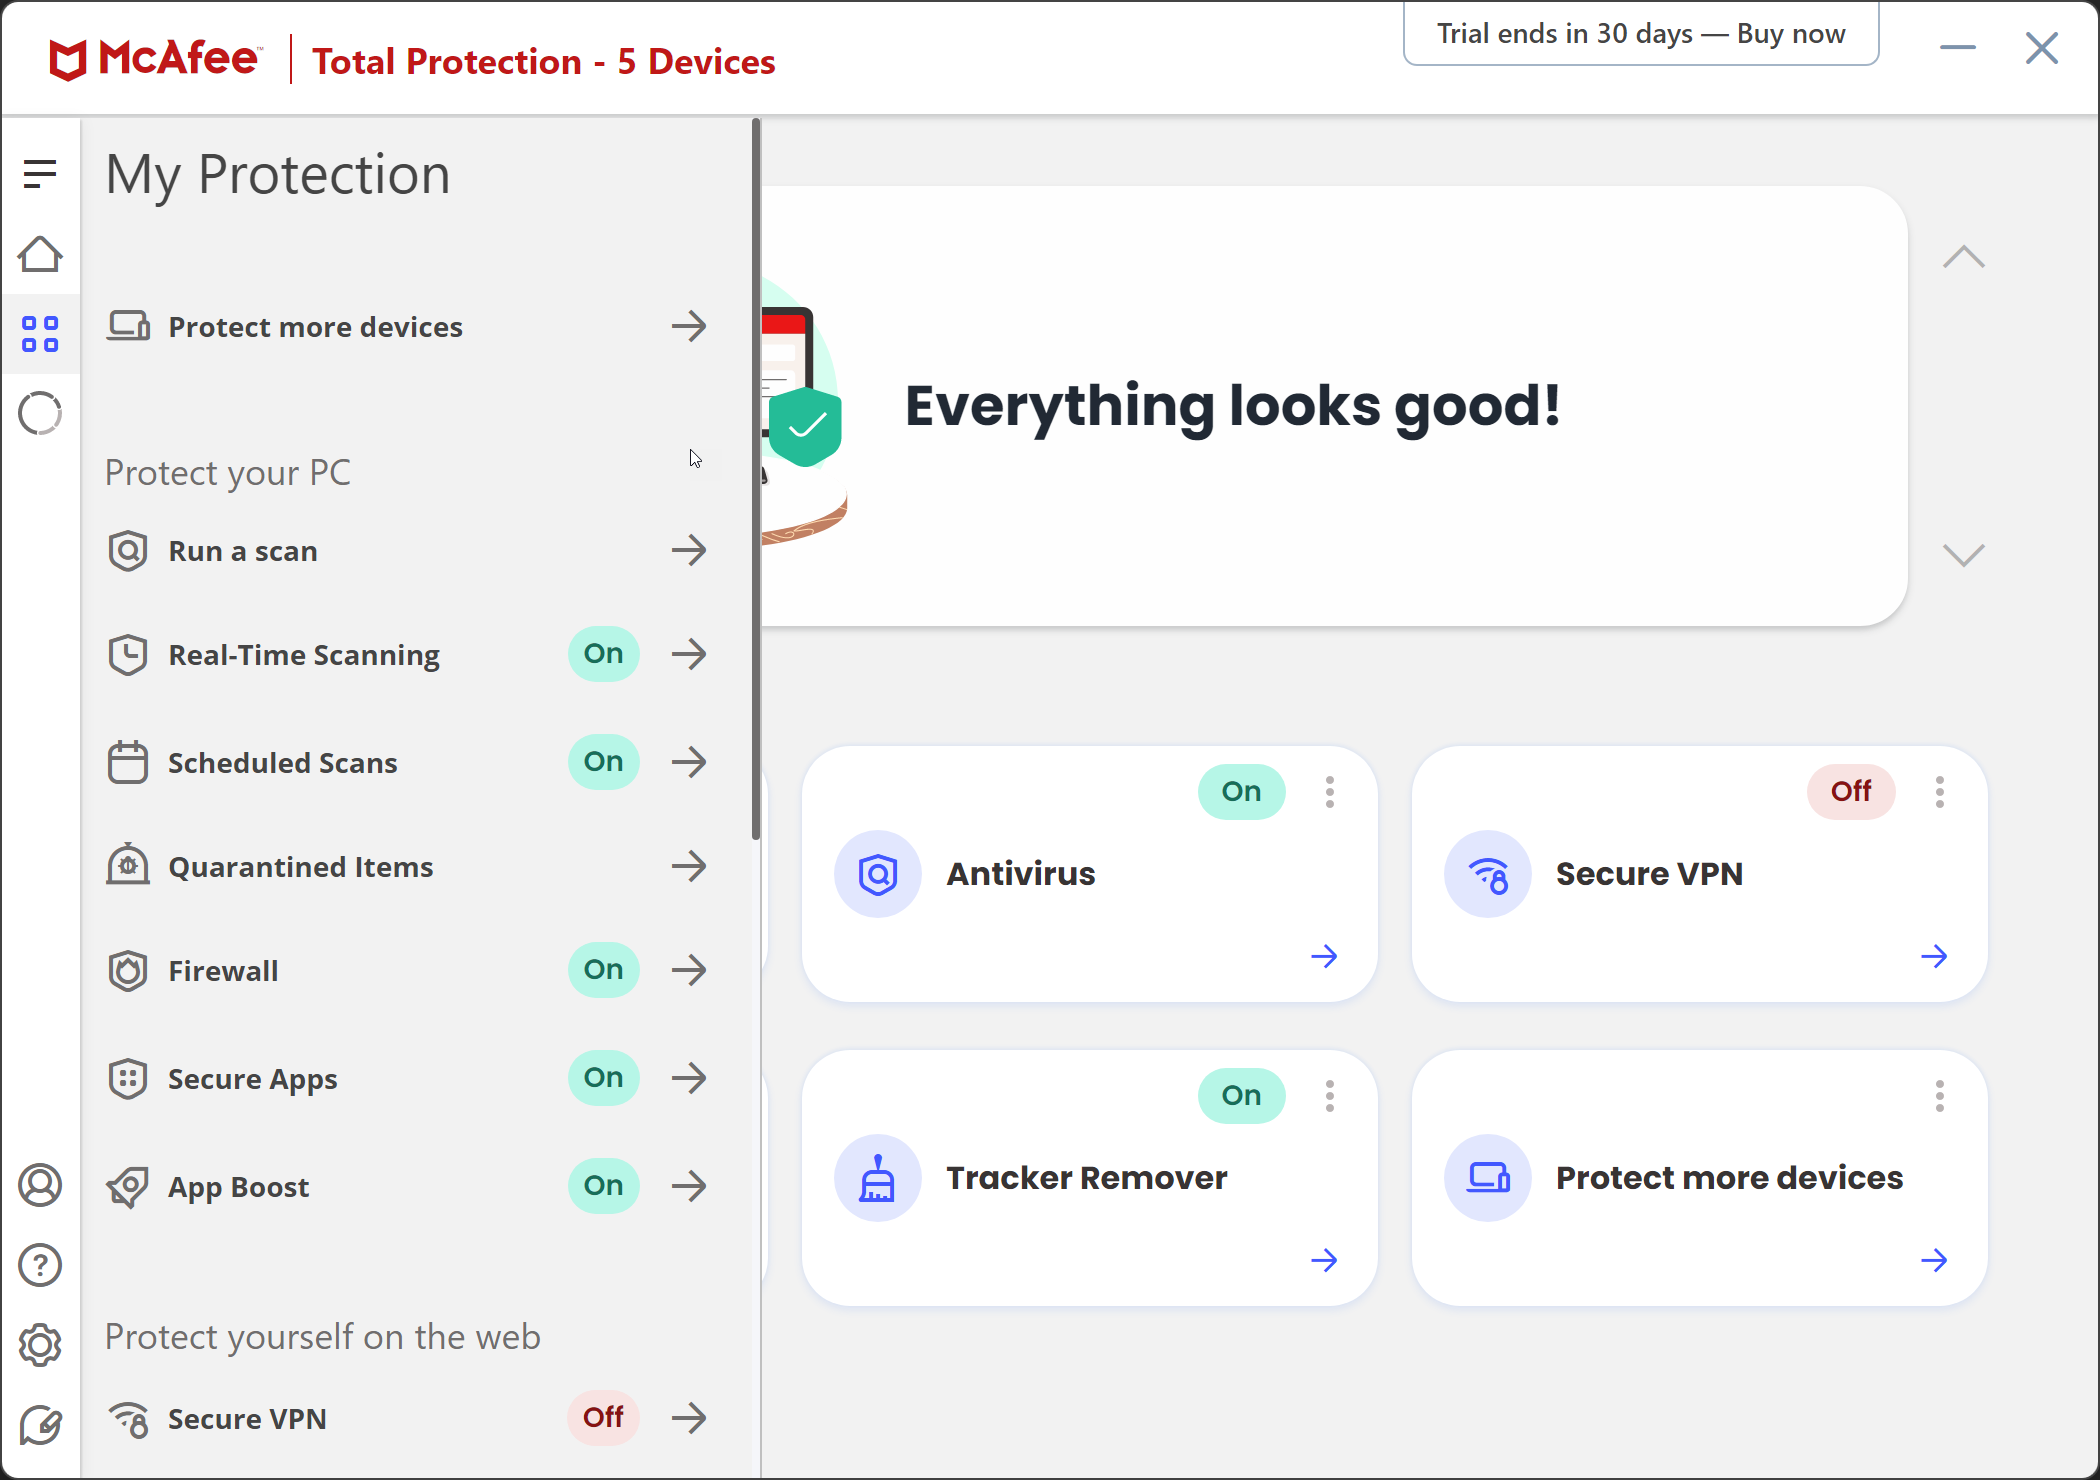Click the Protect more devices card icon

pos(1488,1178)
